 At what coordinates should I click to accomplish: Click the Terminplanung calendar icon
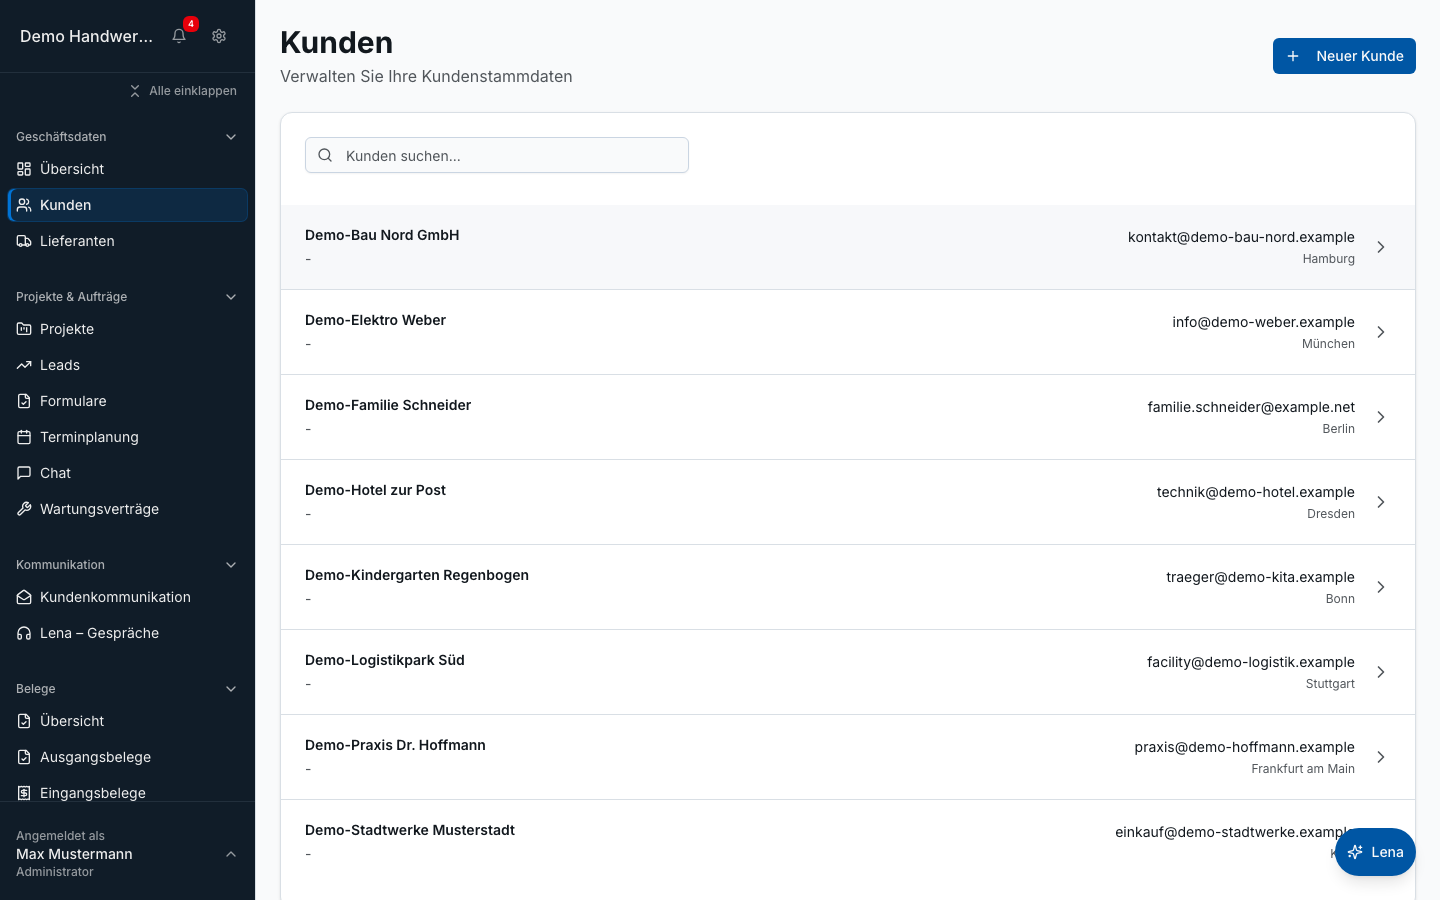click(x=24, y=437)
